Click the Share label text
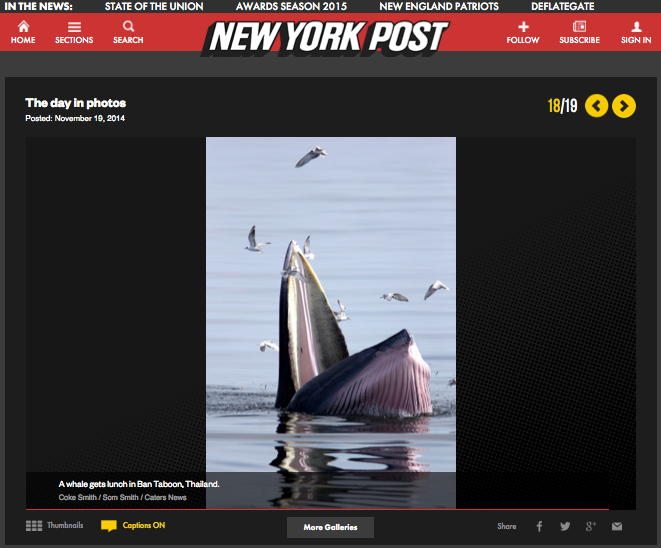 [x=507, y=526]
